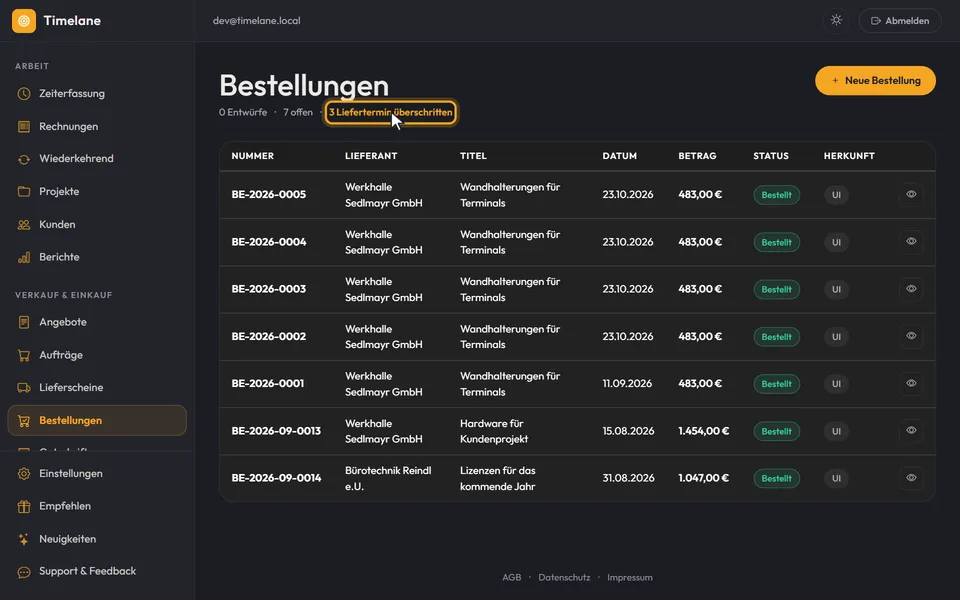Click the Timelane logo icon

24,21
